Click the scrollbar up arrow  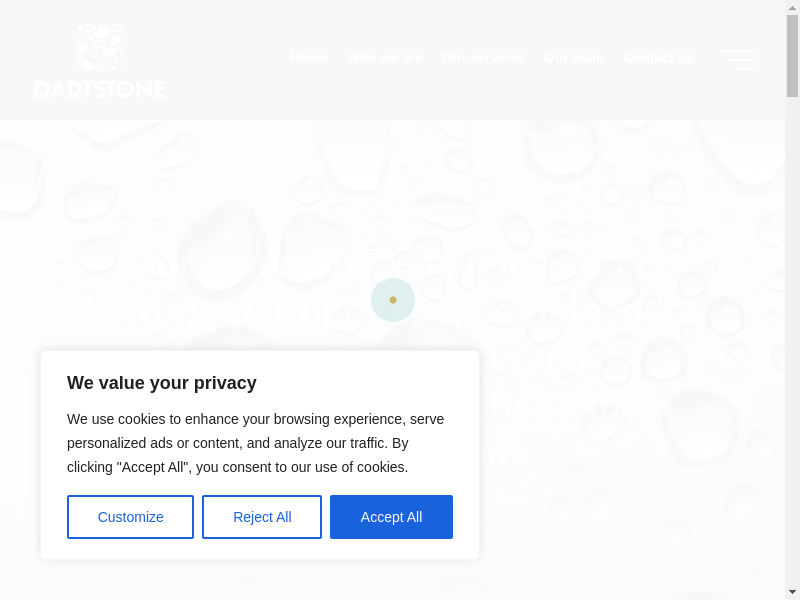792,8
